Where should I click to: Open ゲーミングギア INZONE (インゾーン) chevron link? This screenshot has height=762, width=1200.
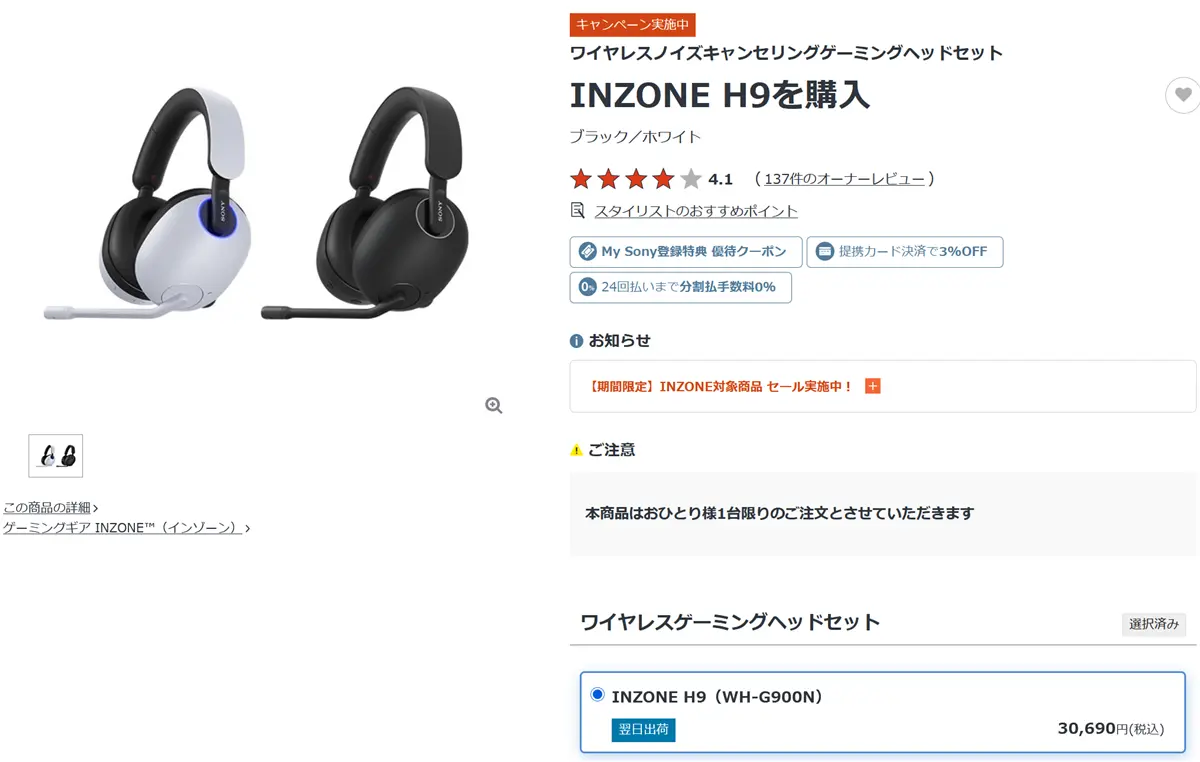point(126,527)
